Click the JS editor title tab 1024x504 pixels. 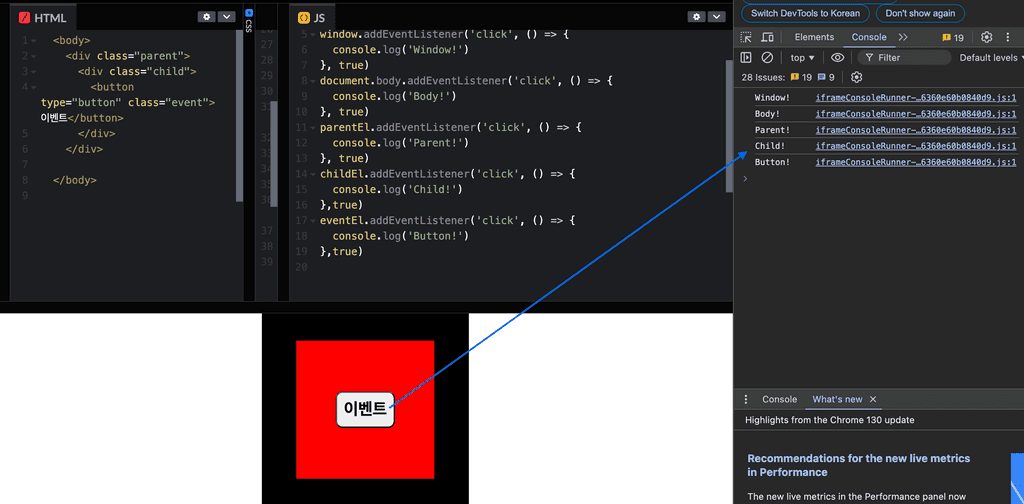312,18
